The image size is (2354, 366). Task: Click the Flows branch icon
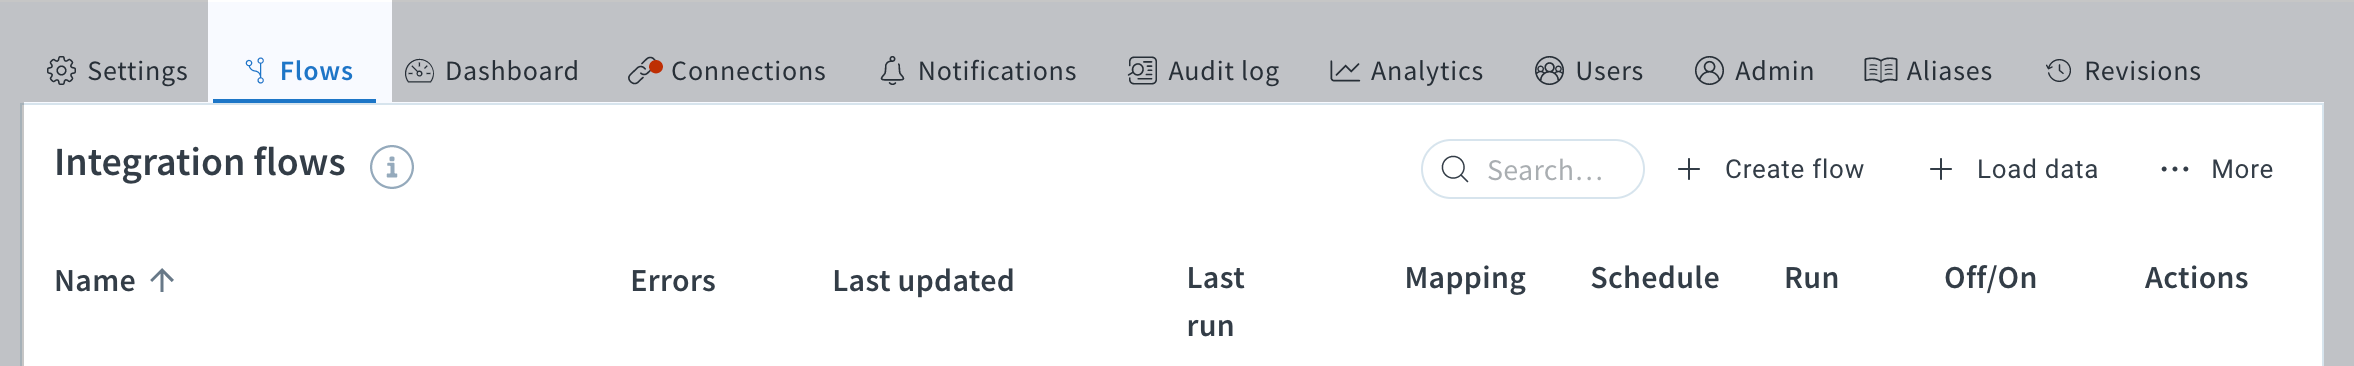click(x=256, y=71)
